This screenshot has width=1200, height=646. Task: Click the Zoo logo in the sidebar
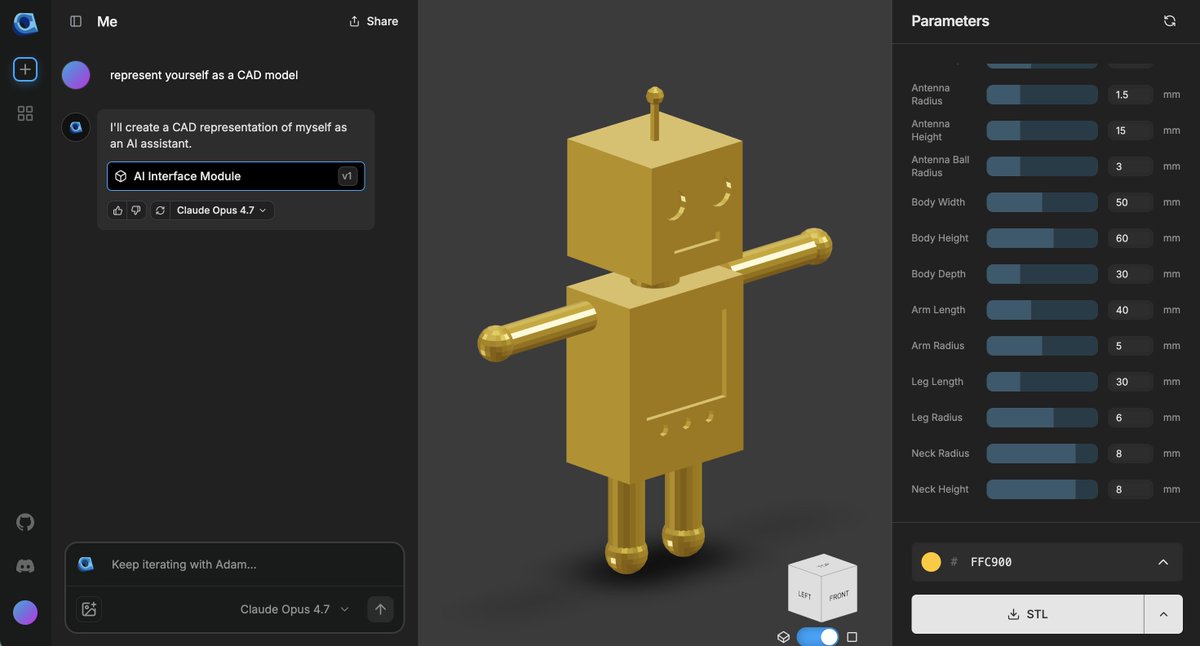(x=24, y=22)
